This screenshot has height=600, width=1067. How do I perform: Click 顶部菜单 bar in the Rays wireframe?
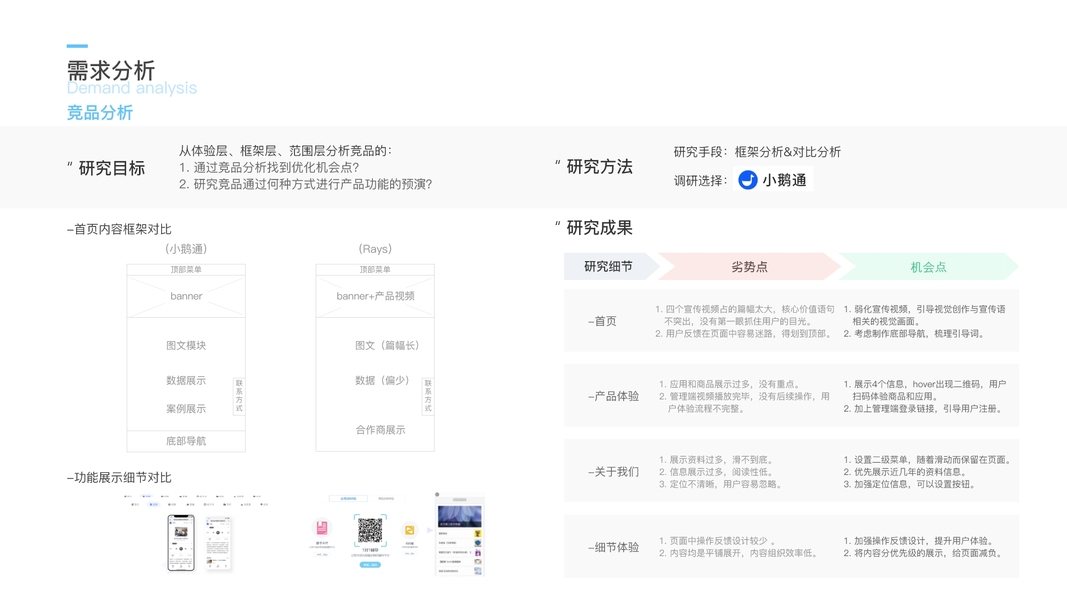[375, 269]
